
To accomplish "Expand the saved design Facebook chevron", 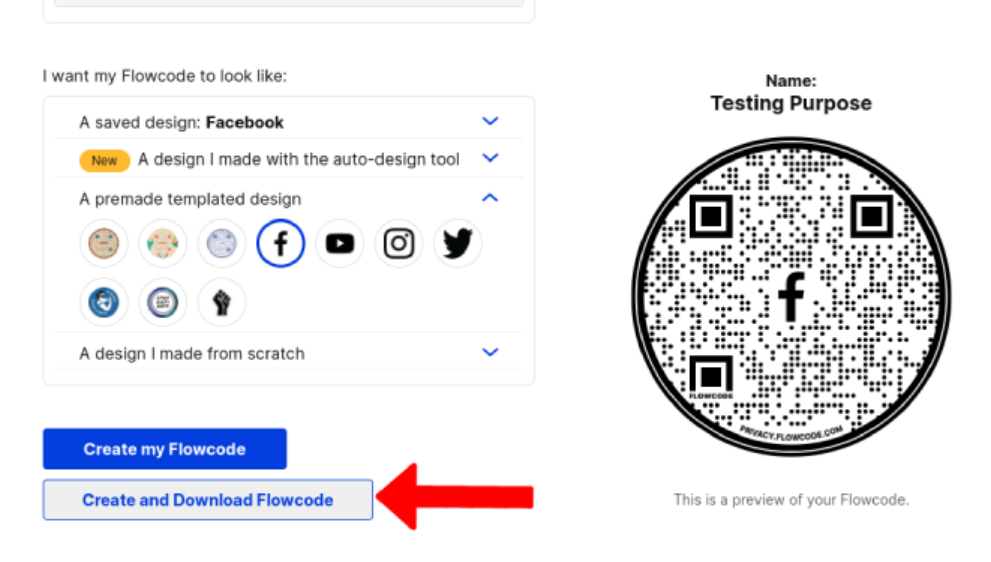I will (490, 121).
